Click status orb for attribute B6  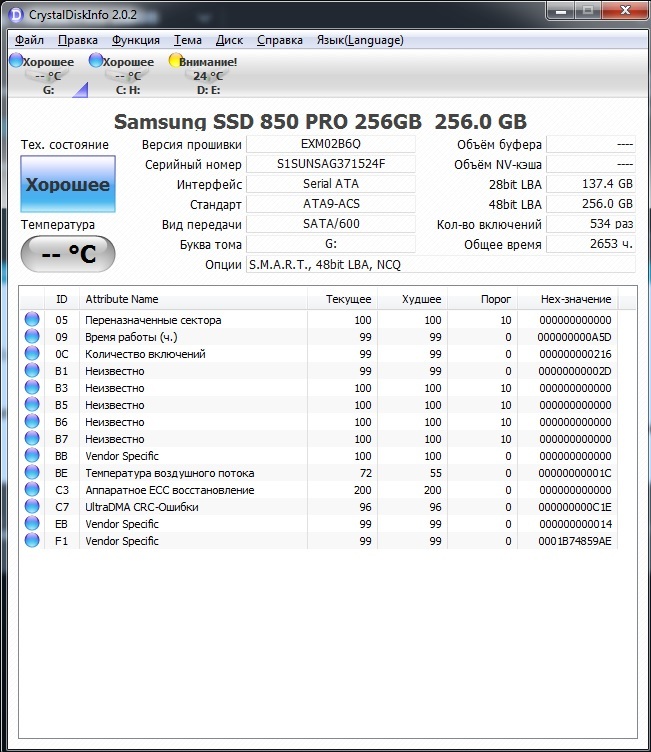(32, 422)
